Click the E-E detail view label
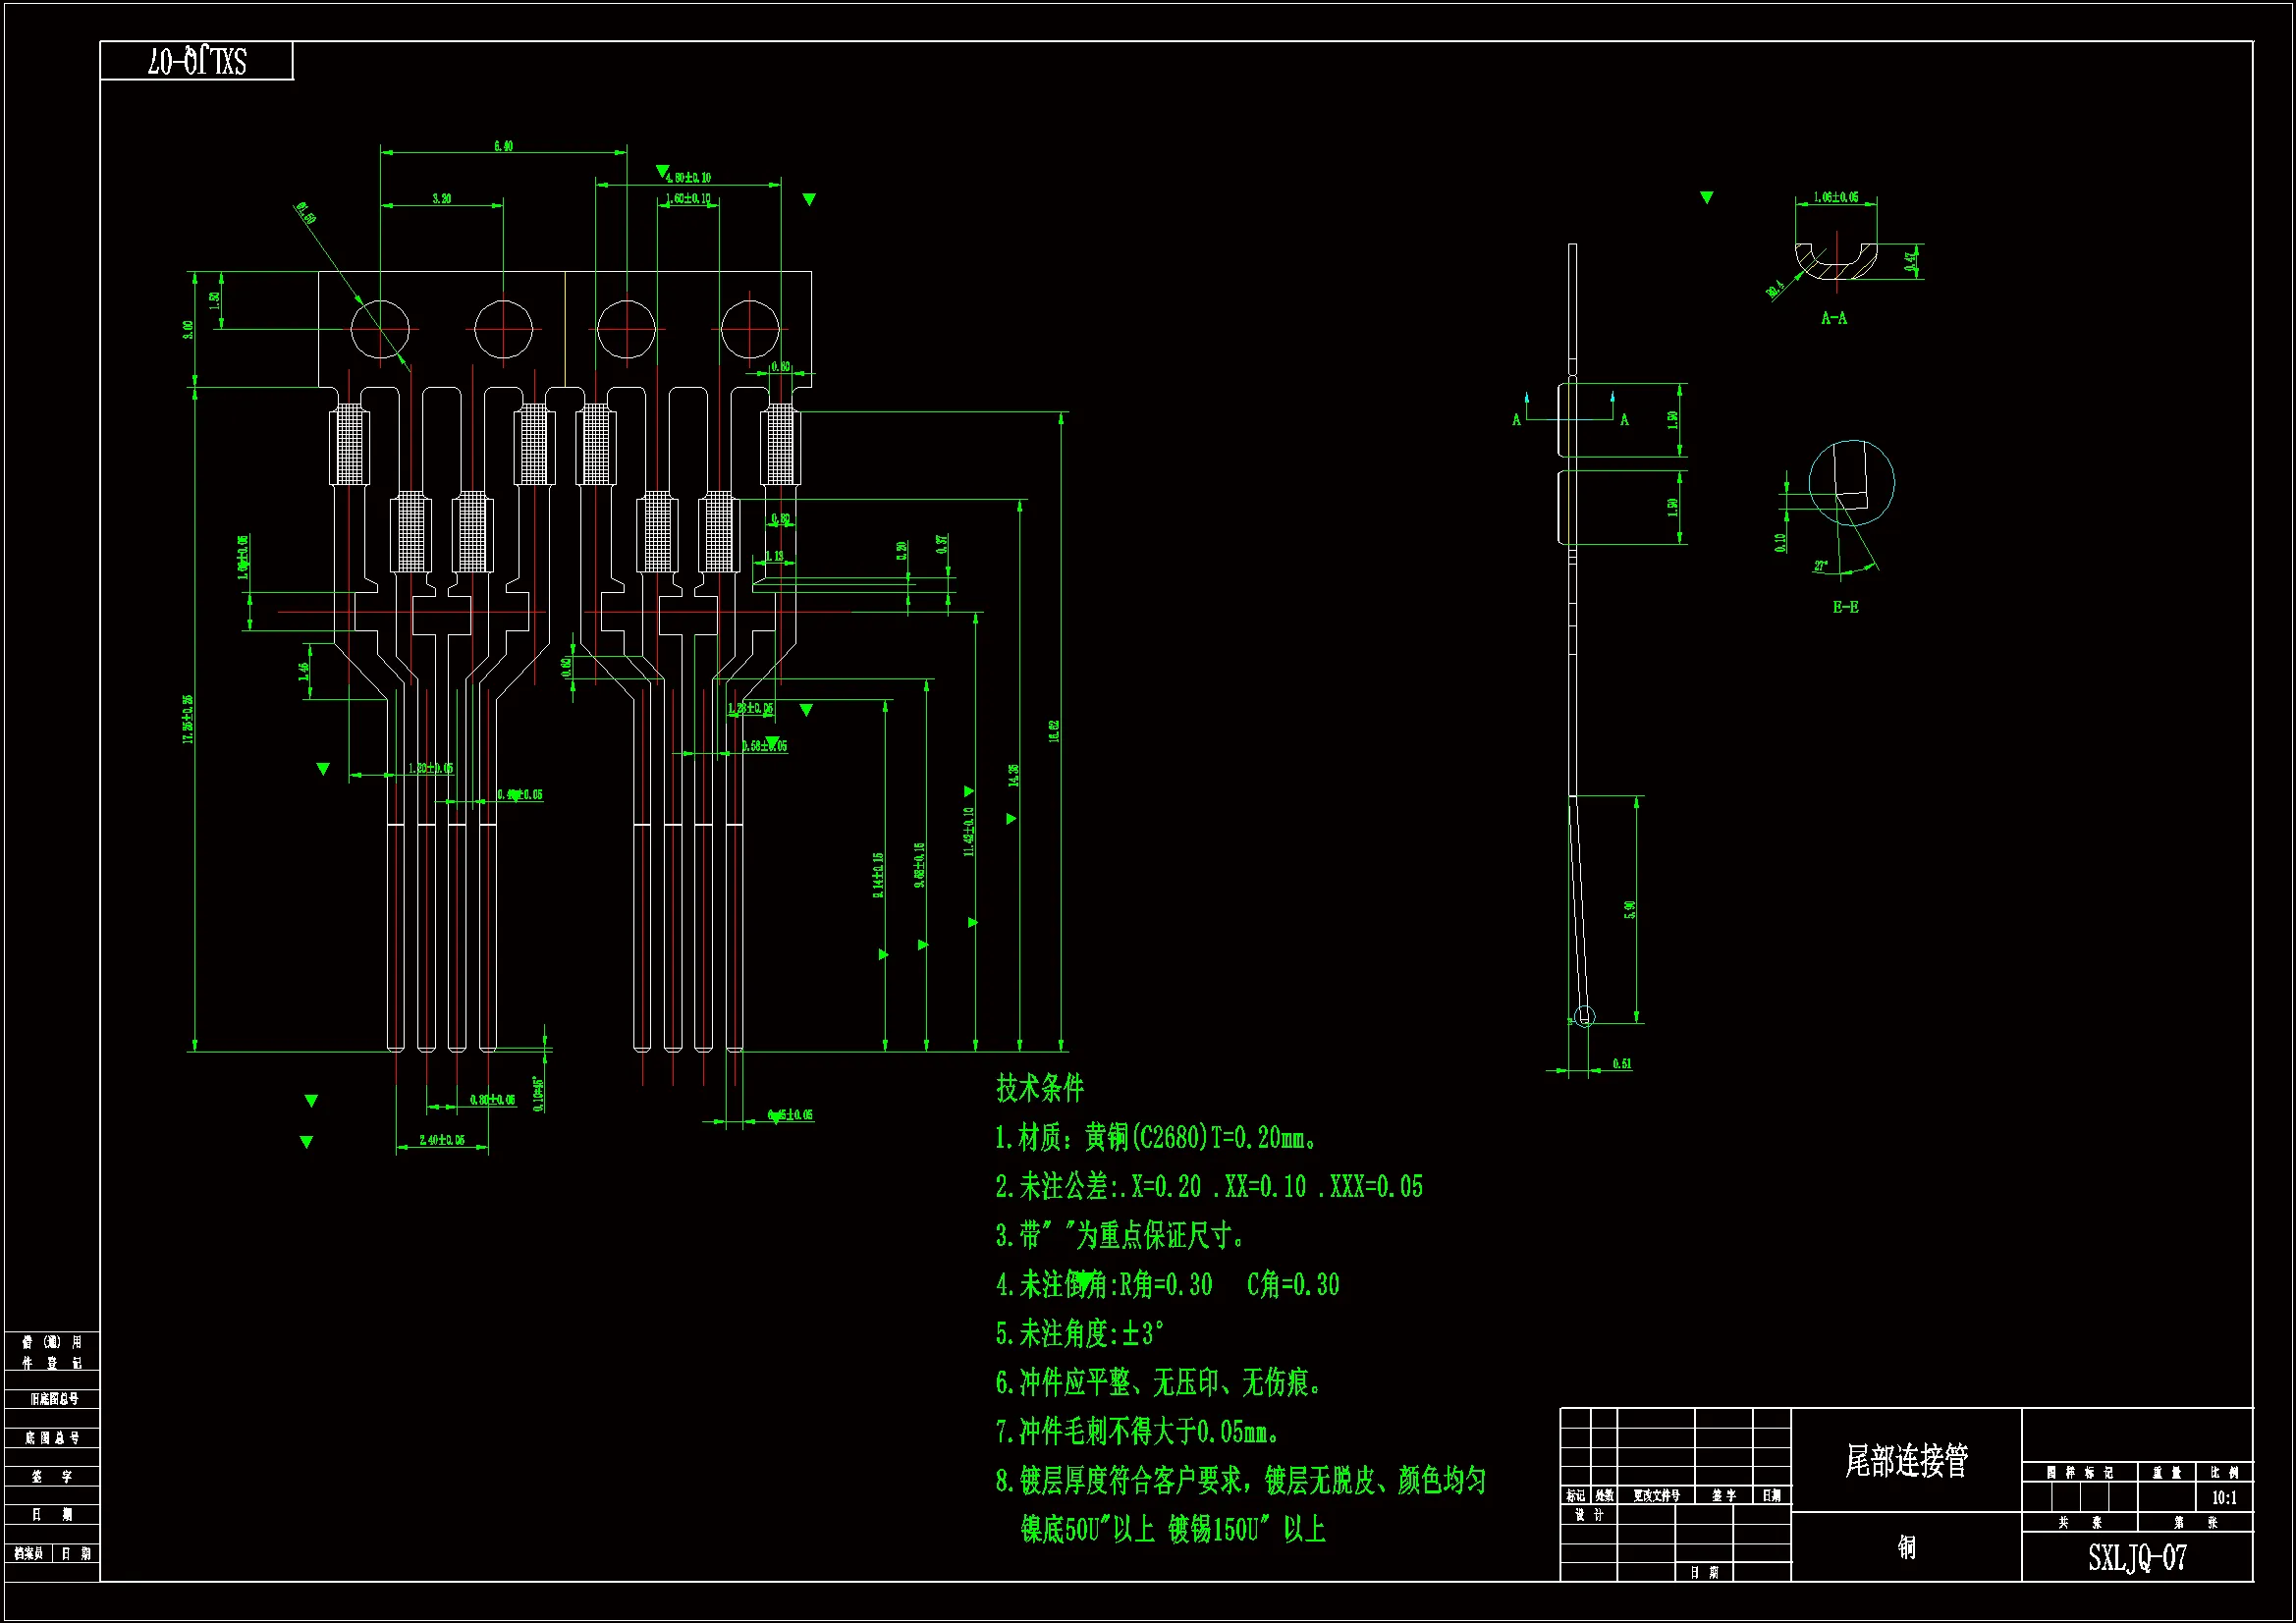Viewport: 2296px width, 1623px height. click(x=1845, y=607)
